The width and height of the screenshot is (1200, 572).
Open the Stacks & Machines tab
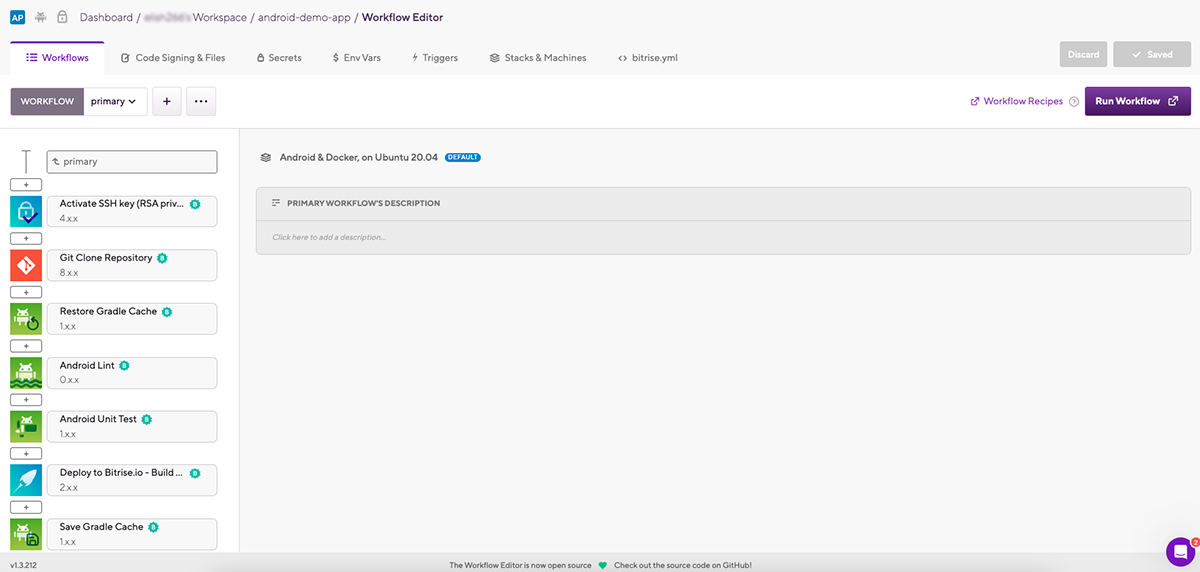(538, 58)
